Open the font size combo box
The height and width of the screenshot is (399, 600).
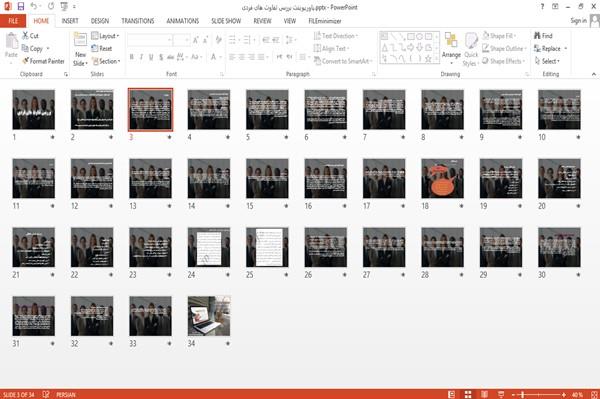[x=181, y=40]
